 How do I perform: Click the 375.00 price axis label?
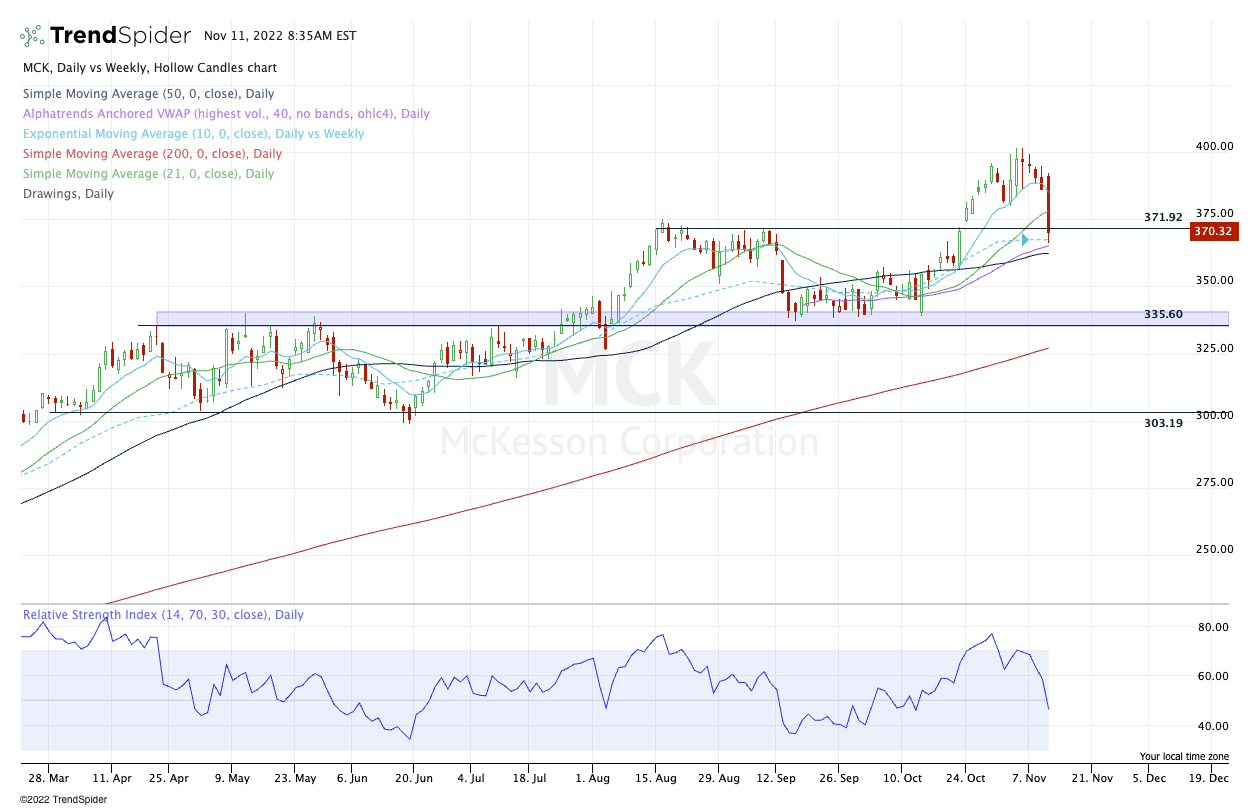click(x=1214, y=213)
